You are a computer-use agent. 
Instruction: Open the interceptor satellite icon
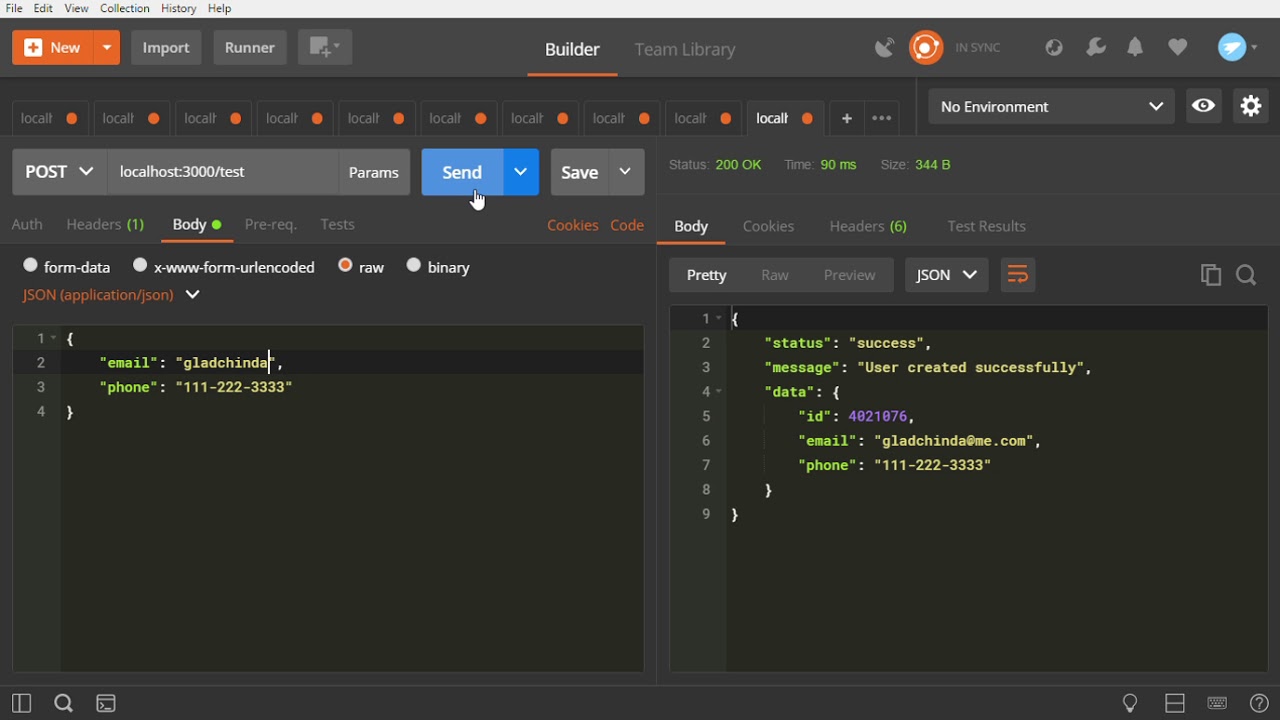[884, 47]
